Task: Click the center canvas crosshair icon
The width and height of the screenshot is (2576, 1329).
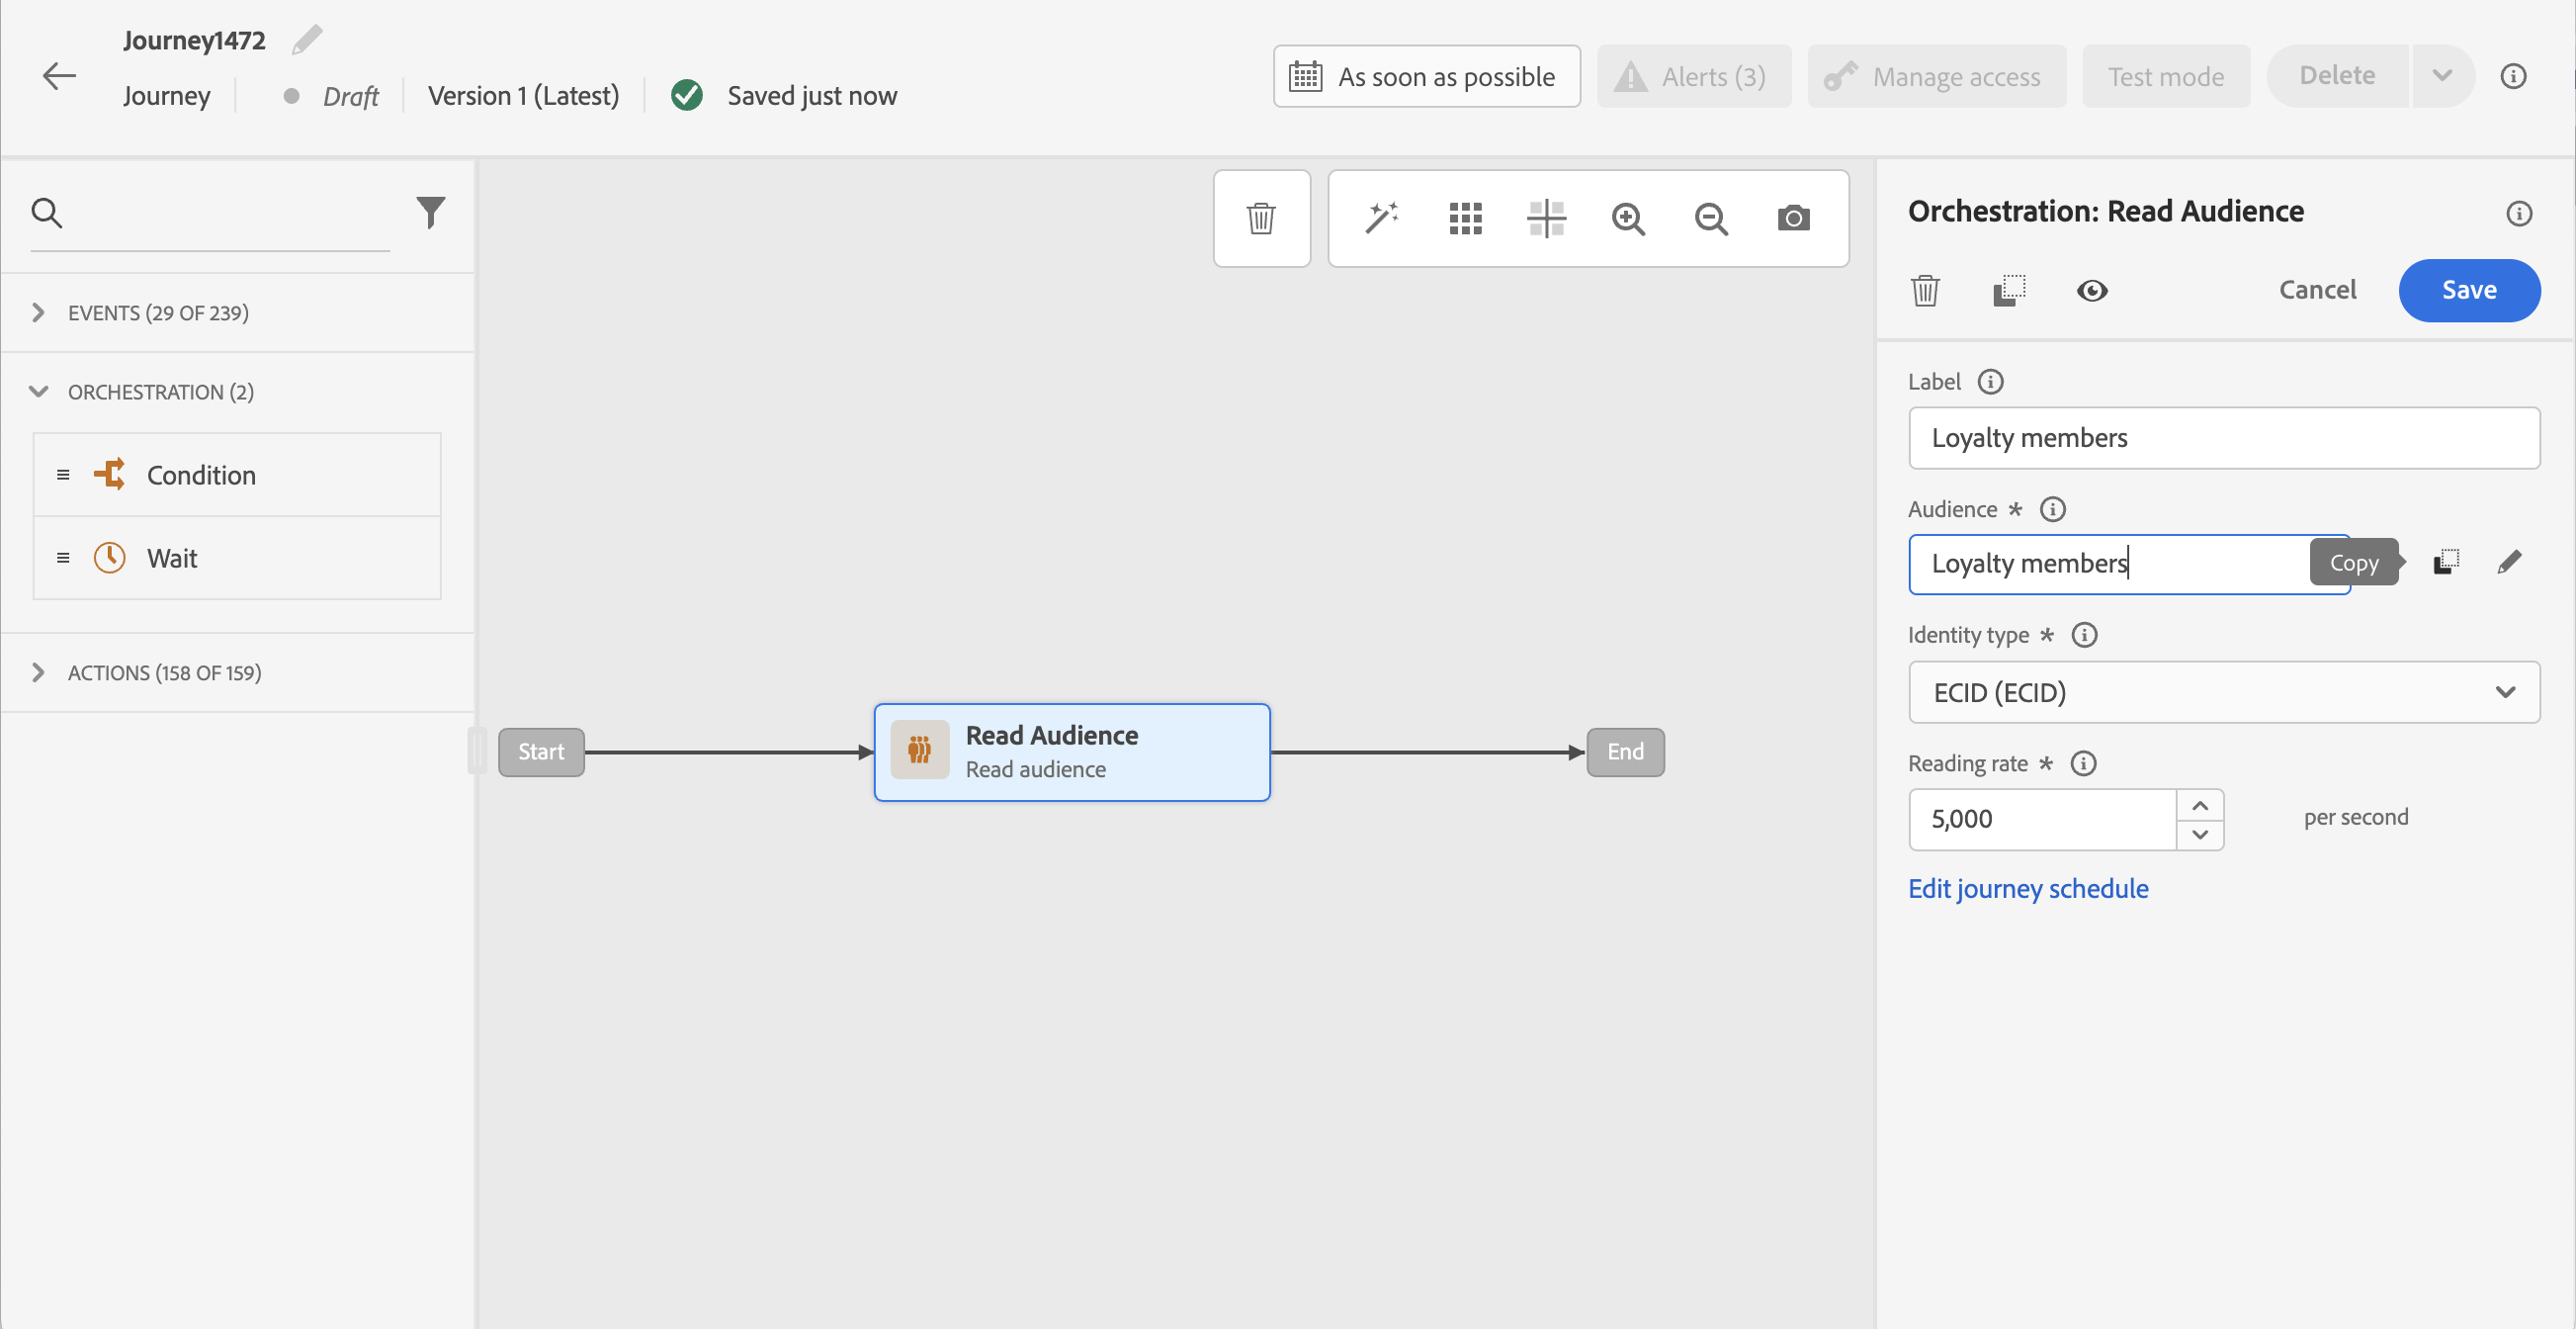Action: click(x=1546, y=218)
